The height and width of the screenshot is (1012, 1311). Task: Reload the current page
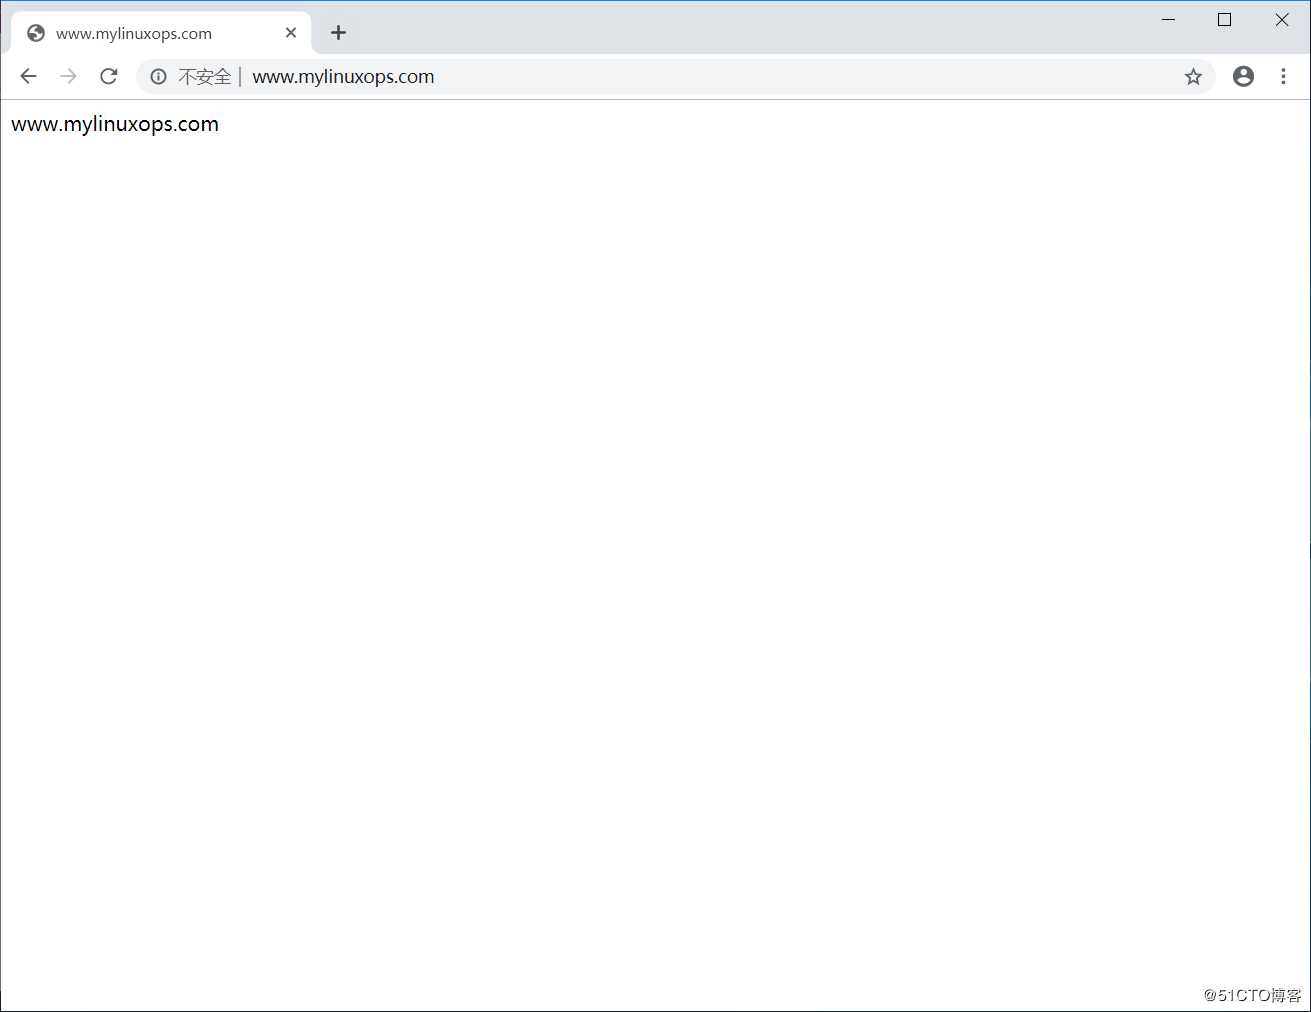(109, 76)
